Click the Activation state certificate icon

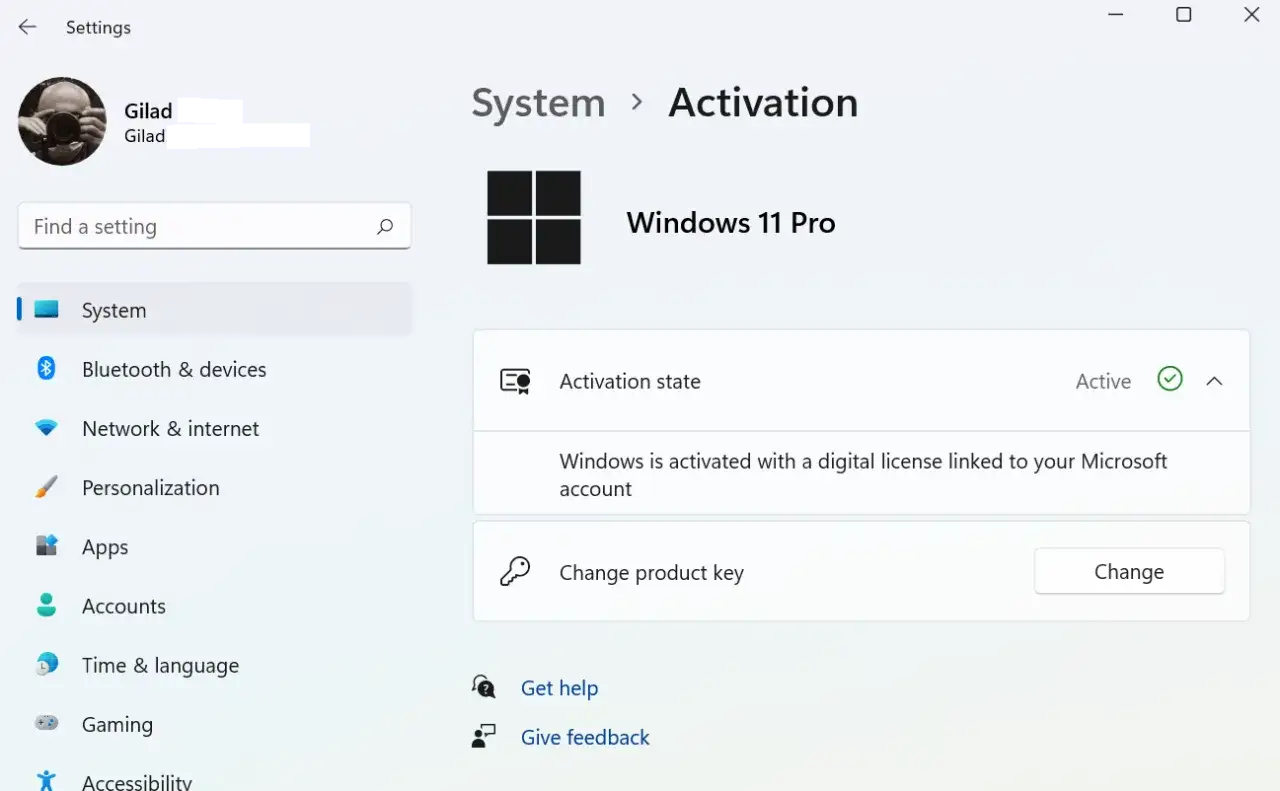coord(515,381)
